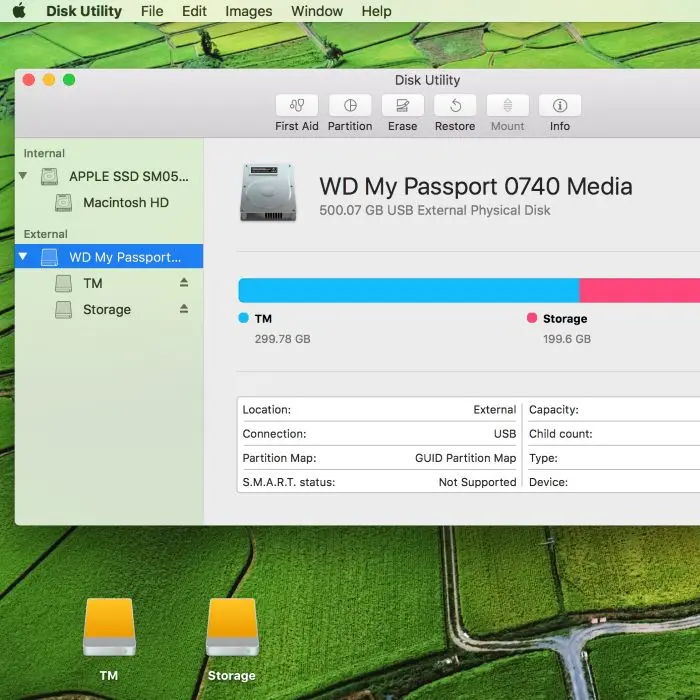Viewport: 700px width, 700px height.
Task: Open the Partition tool
Action: 350,105
